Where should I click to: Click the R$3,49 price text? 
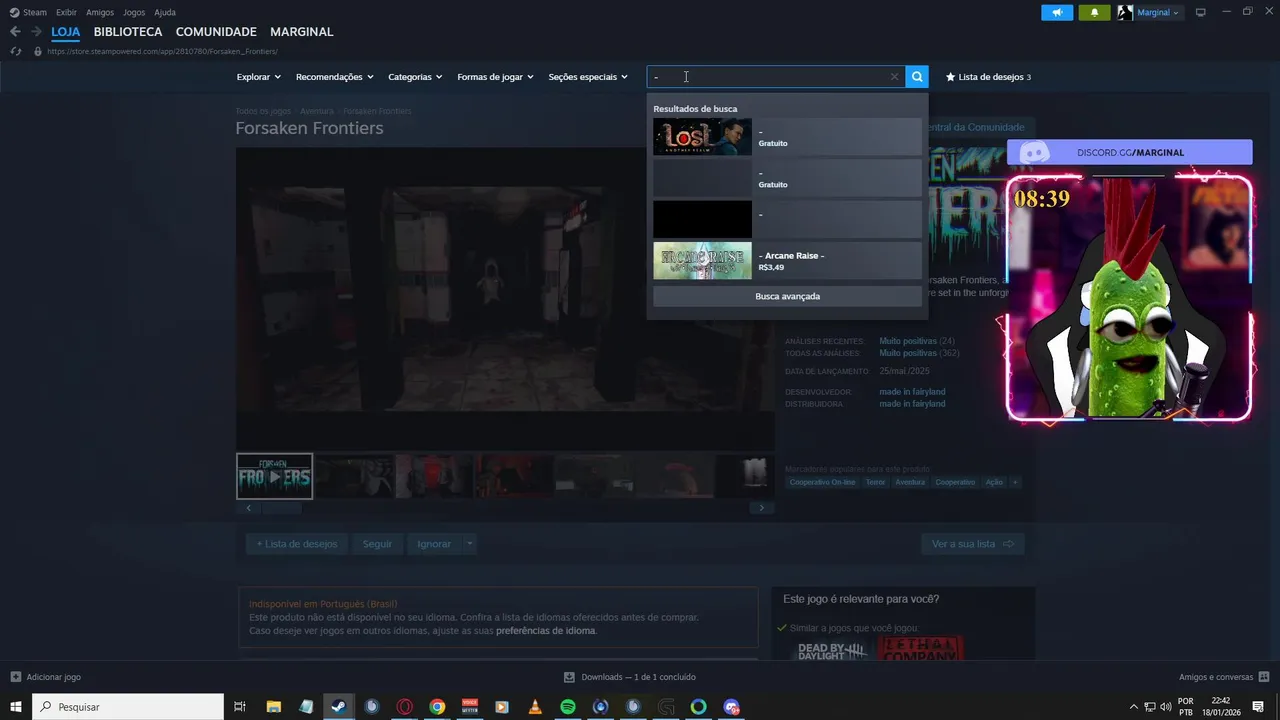pos(771,267)
